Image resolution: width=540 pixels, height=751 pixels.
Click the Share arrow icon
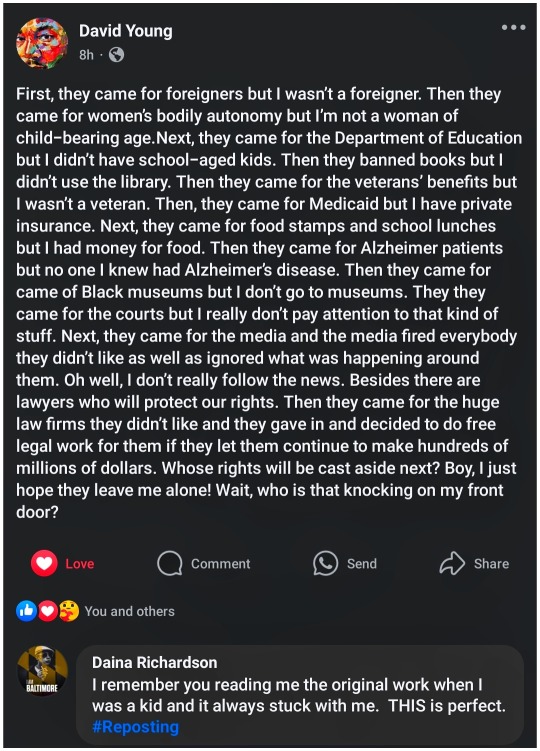[452, 563]
